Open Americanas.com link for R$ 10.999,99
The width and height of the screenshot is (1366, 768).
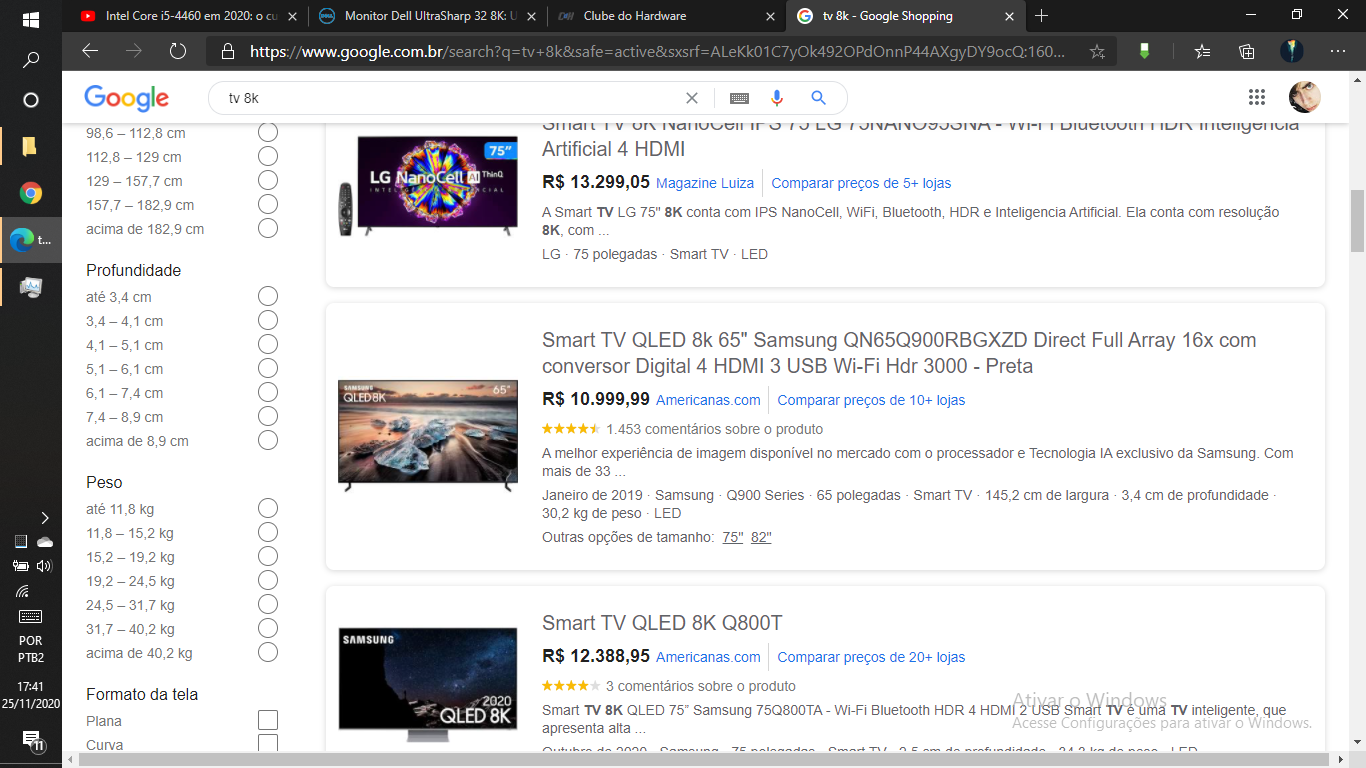[x=708, y=400]
